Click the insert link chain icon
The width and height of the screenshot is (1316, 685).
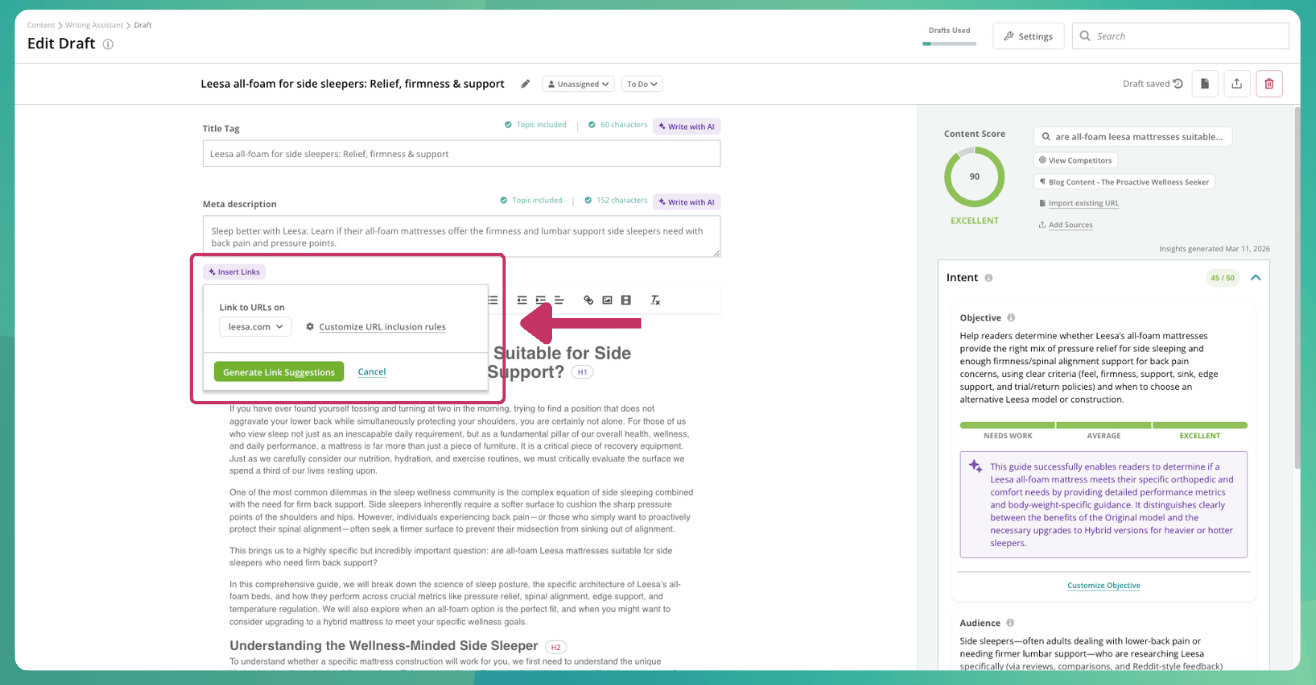point(588,300)
